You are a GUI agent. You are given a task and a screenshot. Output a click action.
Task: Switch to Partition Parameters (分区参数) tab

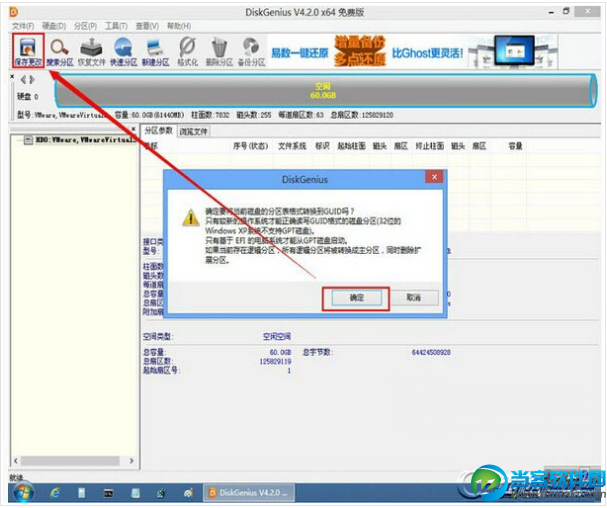[158, 131]
